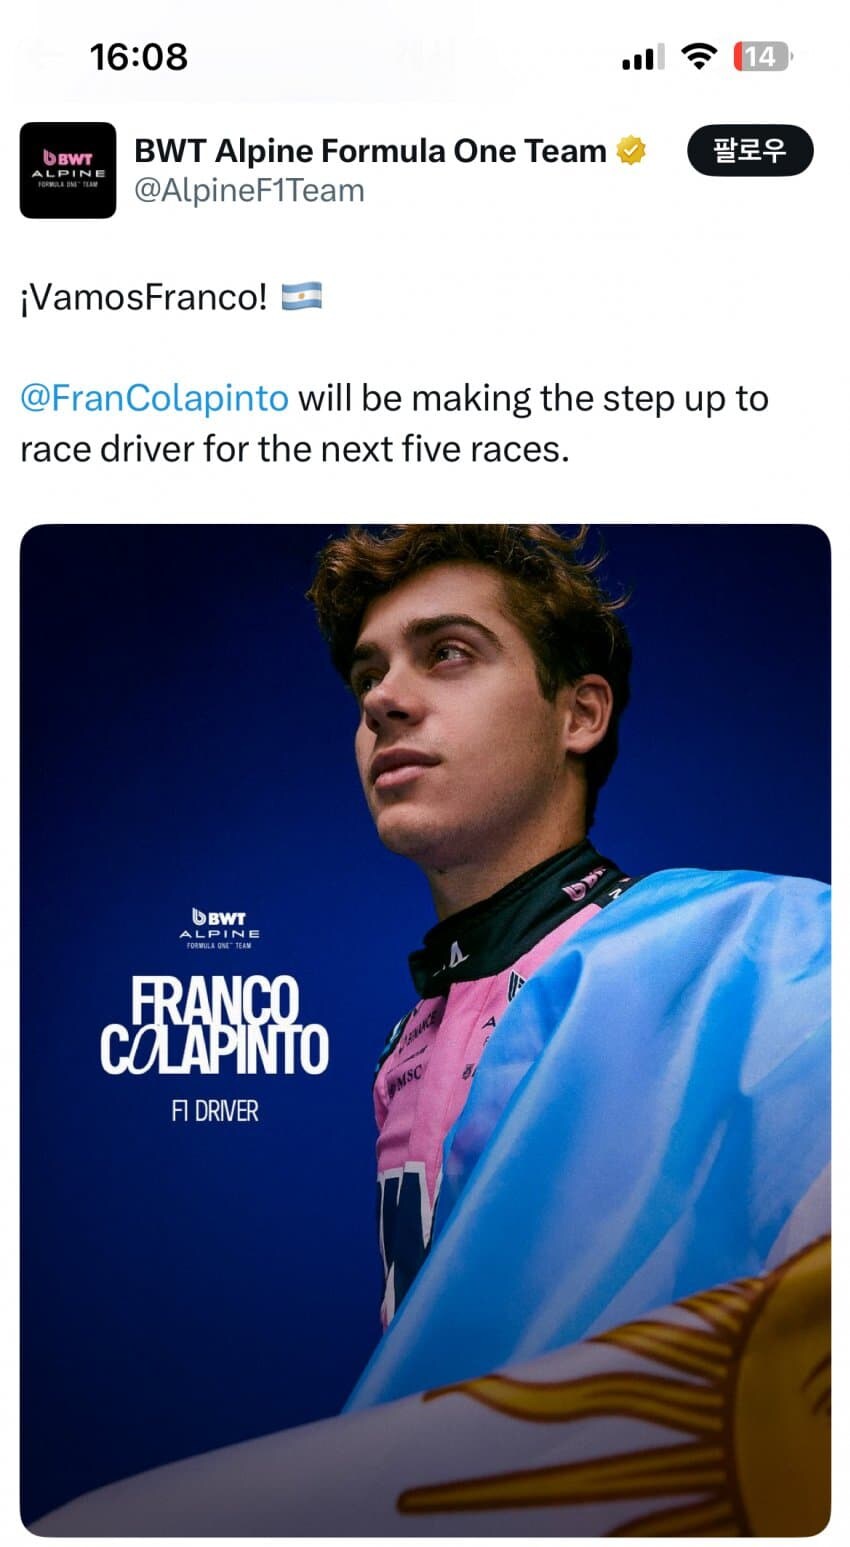Tap the F1 DRIVER caption in image
The height and width of the screenshot is (1547, 850).
[214, 1111]
